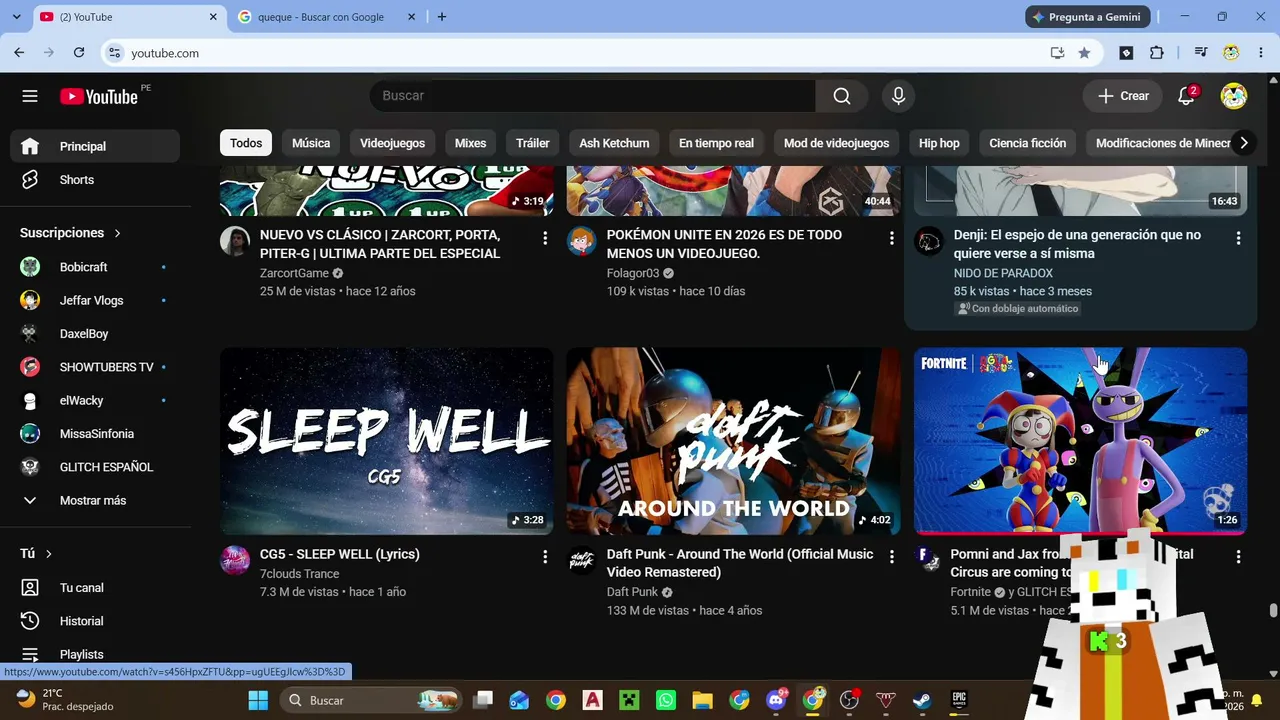Expand subscriptions with Mostrar más
The height and width of the screenshot is (720, 1280).
point(95,501)
